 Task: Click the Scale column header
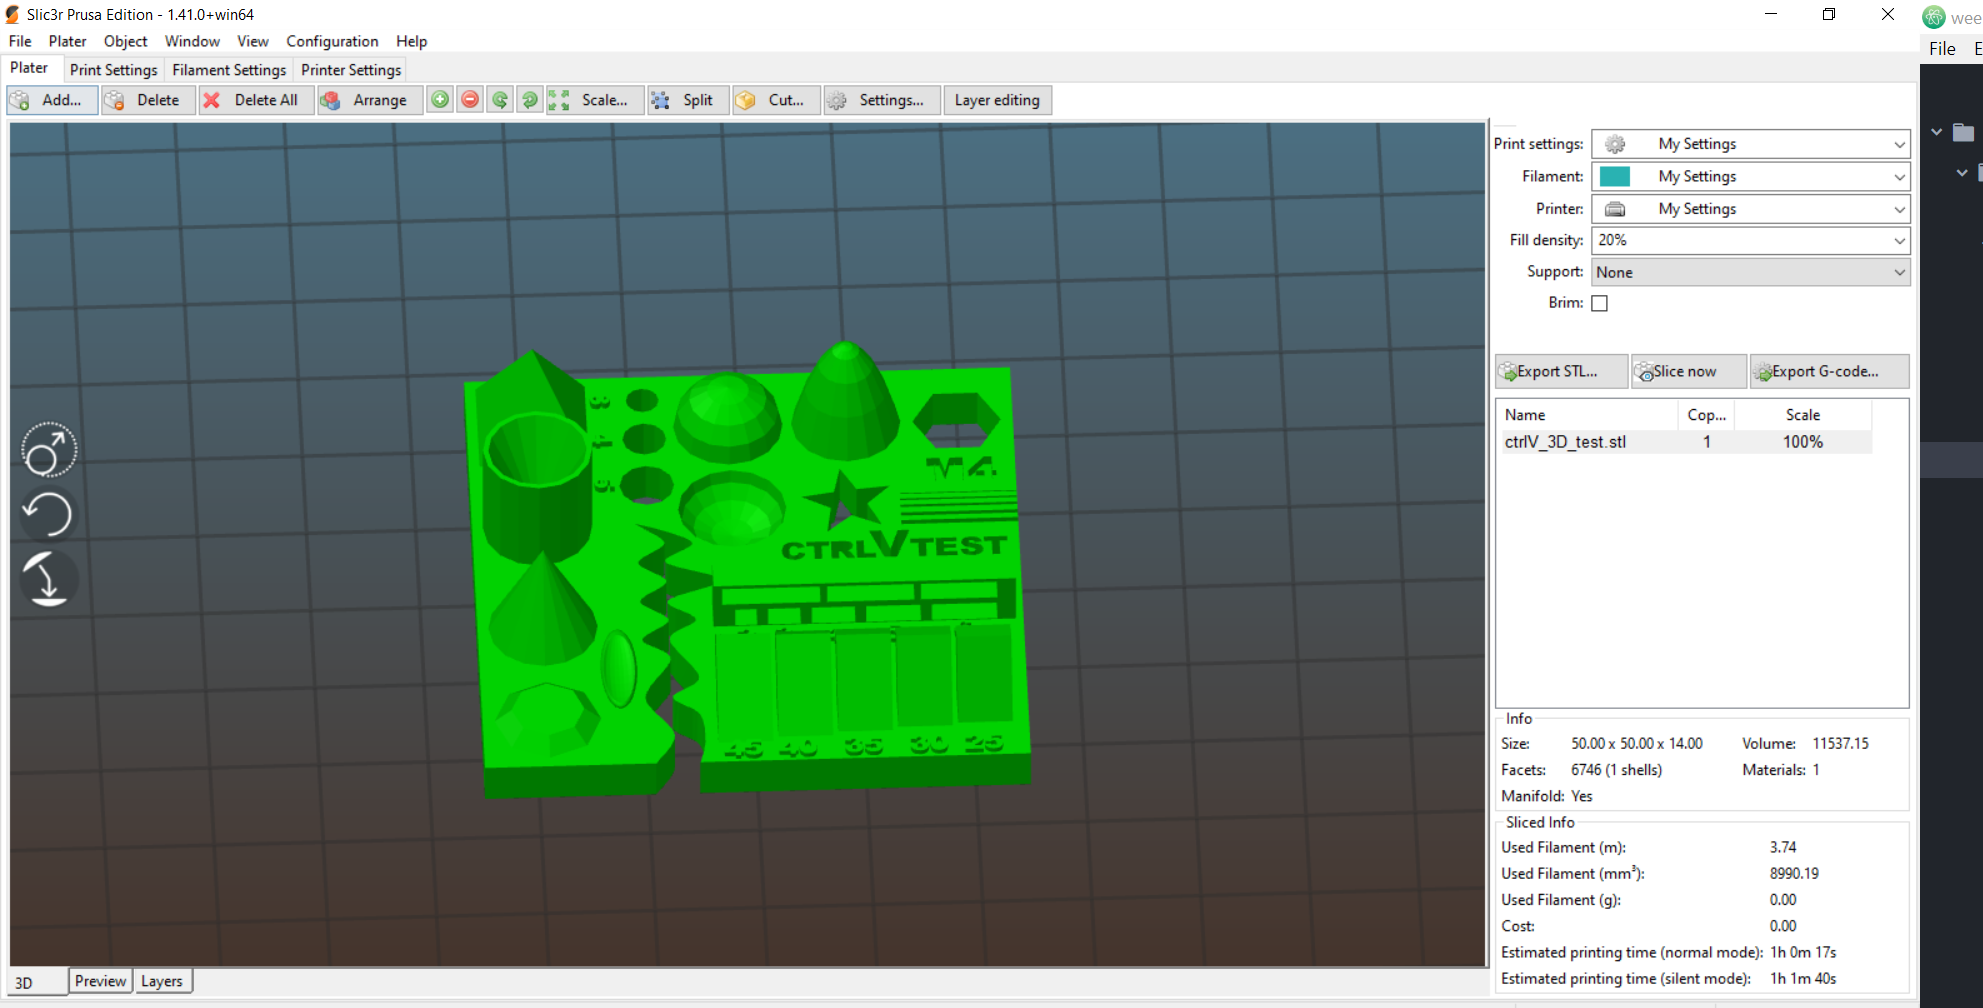(x=1803, y=415)
